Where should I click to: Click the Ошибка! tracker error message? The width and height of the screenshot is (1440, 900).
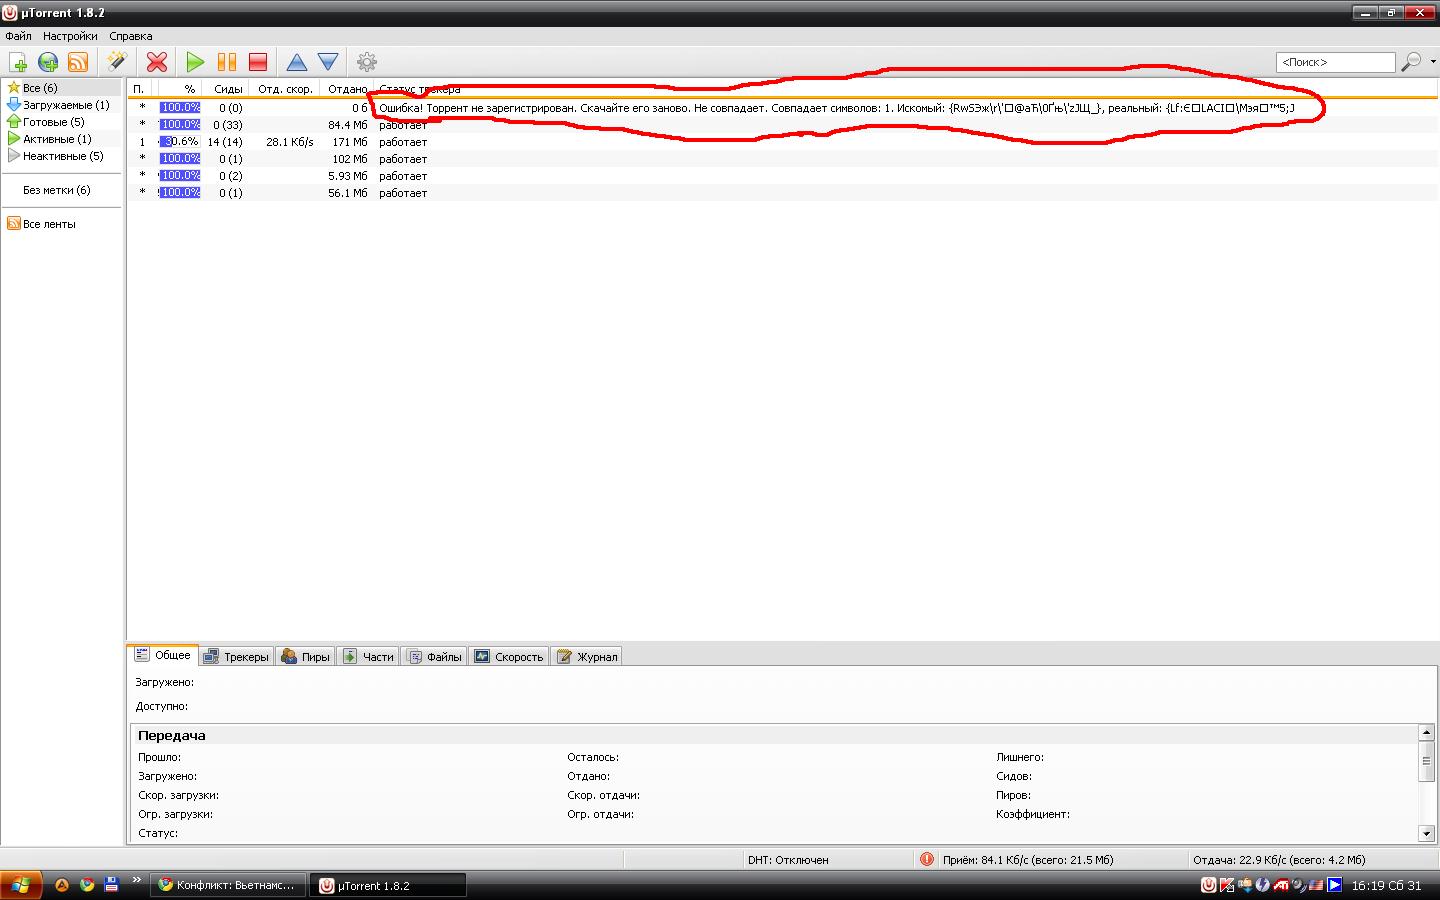click(x=836, y=108)
